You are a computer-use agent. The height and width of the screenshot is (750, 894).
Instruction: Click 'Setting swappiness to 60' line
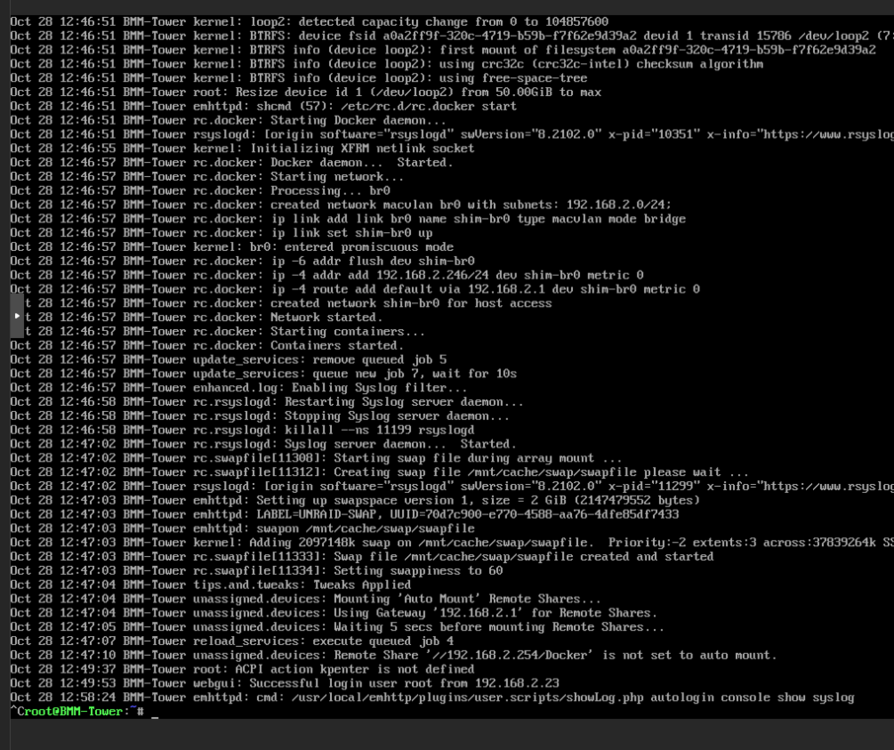pos(257,570)
